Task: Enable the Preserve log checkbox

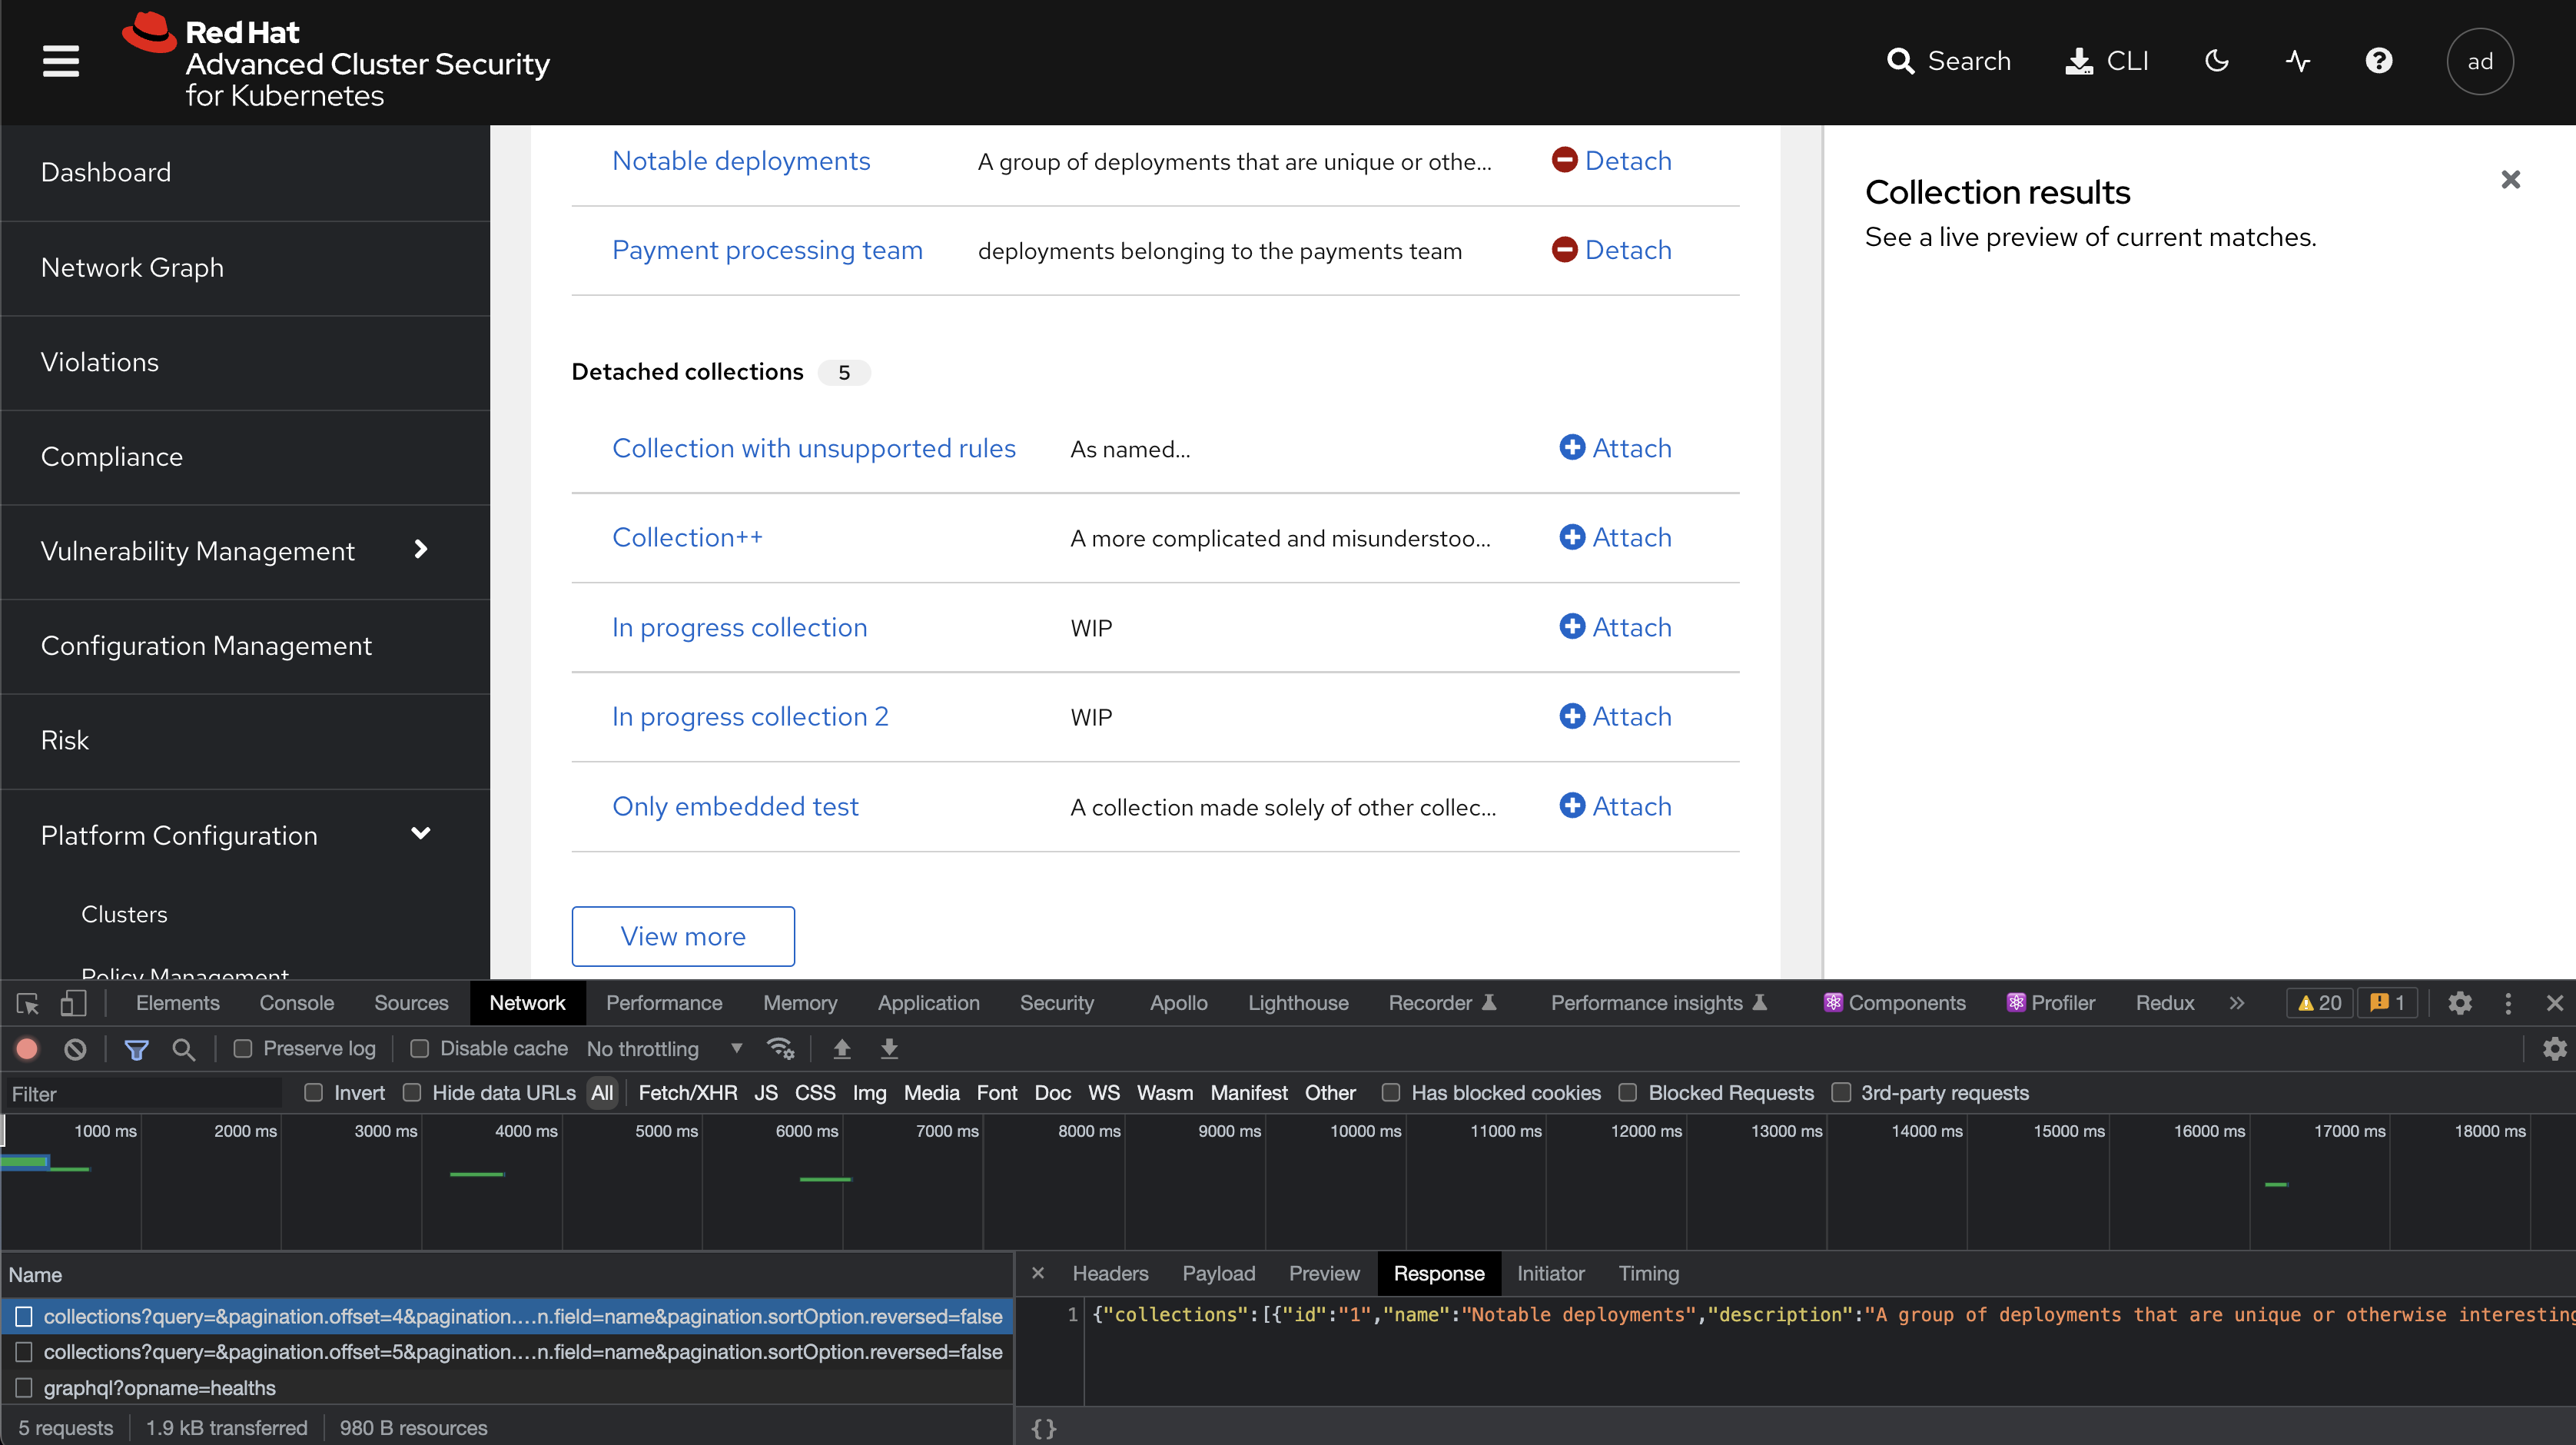Action: point(243,1049)
